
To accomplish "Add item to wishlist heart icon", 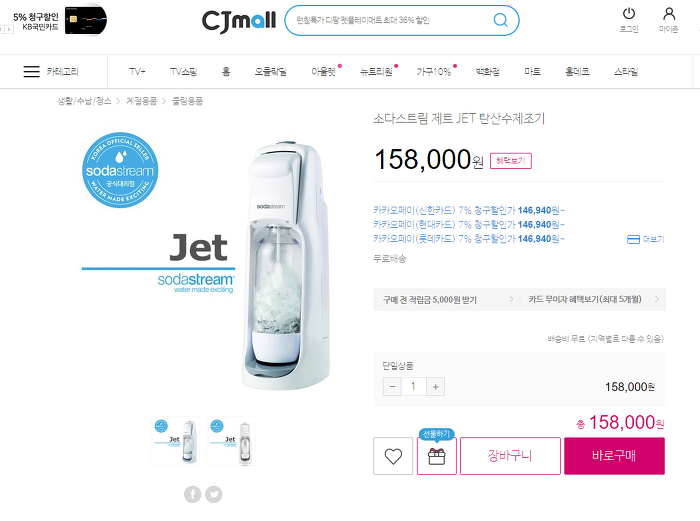I will point(393,456).
